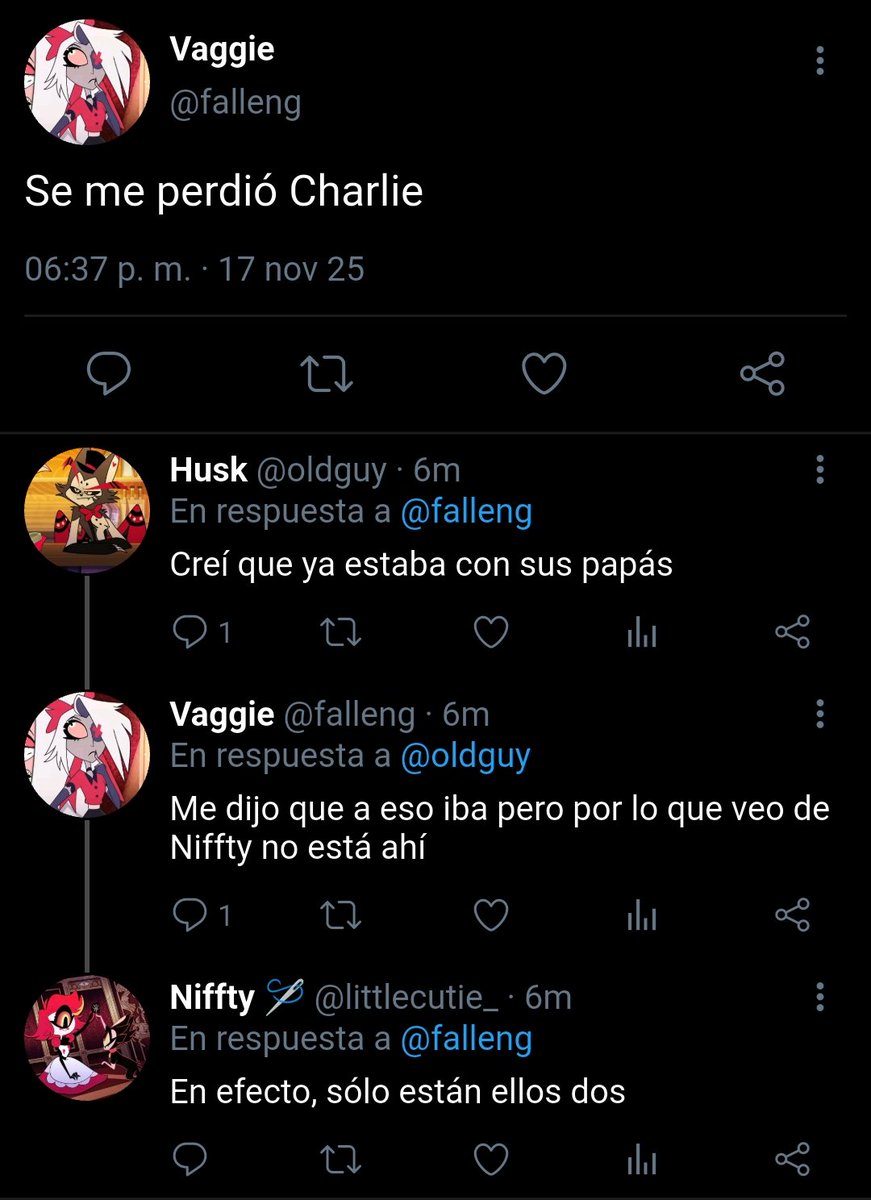This screenshot has height=1200, width=871.
Task: Retweet the main "Se me perdió Charlie" tweet
Action: point(328,374)
